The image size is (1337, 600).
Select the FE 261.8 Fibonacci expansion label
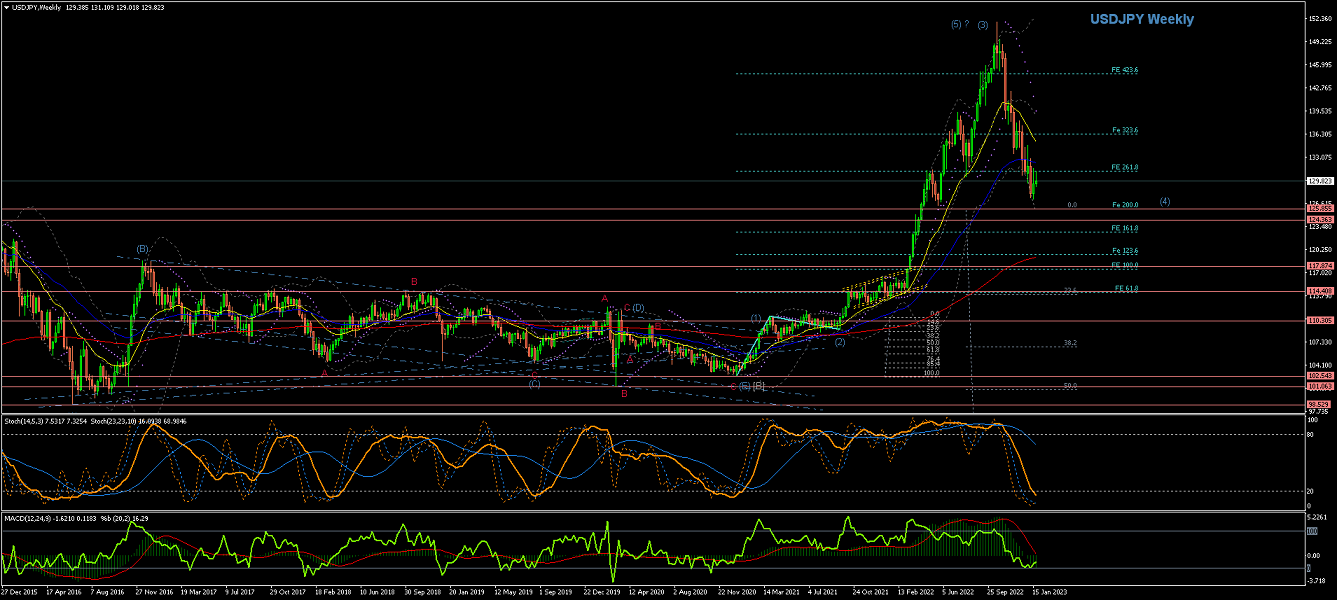coord(1124,167)
